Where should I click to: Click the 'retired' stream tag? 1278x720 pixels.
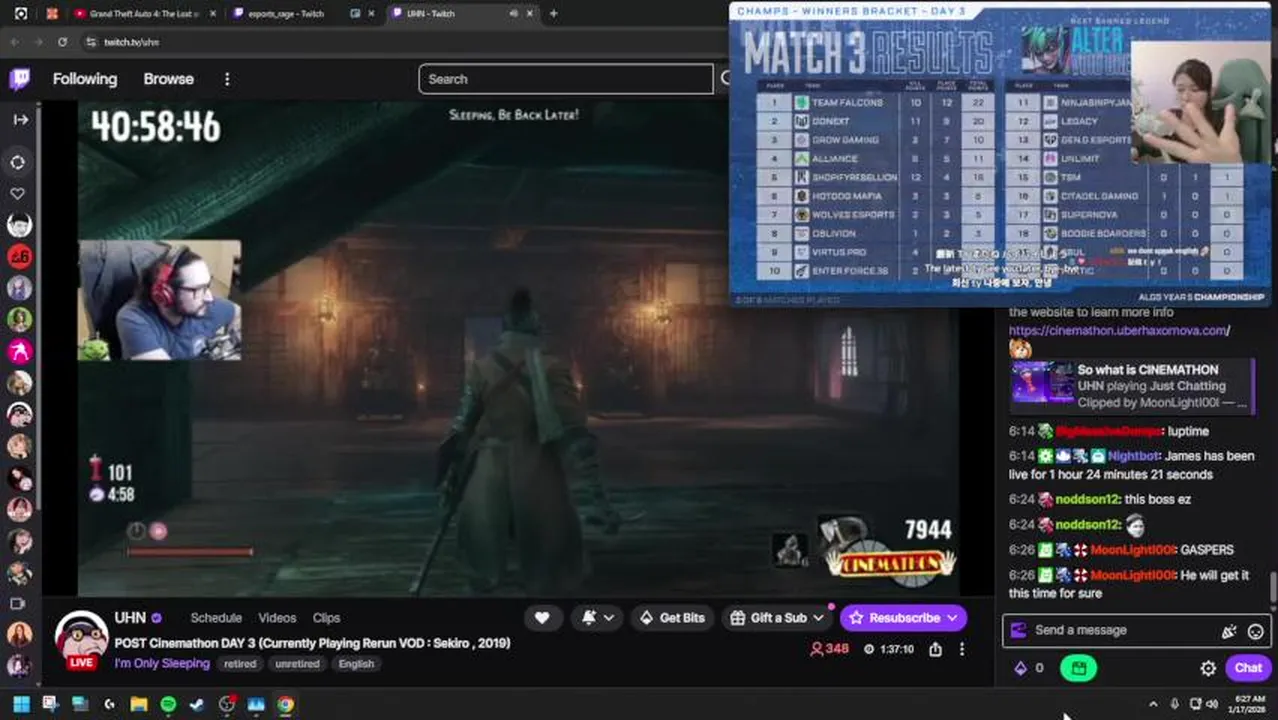[x=240, y=664]
